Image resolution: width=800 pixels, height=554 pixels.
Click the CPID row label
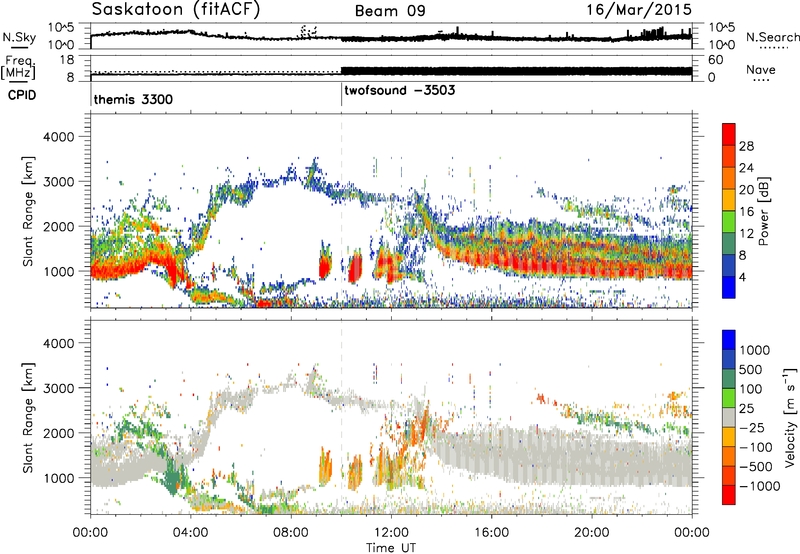point(21,95)
